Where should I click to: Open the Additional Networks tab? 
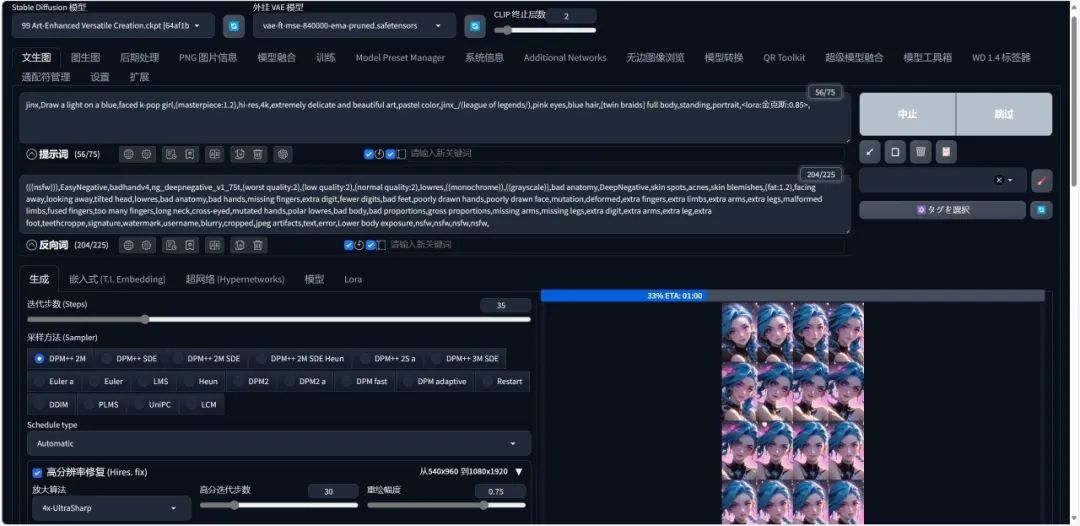[565, 58]
